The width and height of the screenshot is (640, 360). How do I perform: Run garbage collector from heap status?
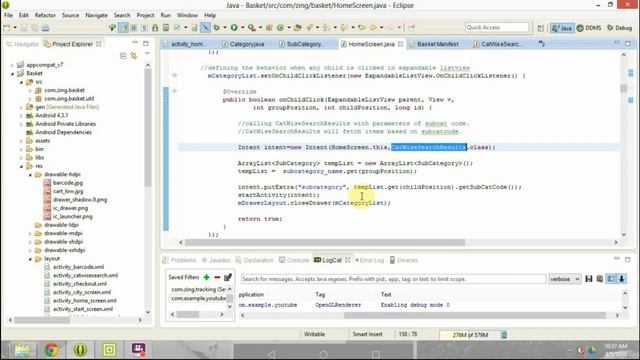pos(504,335)
